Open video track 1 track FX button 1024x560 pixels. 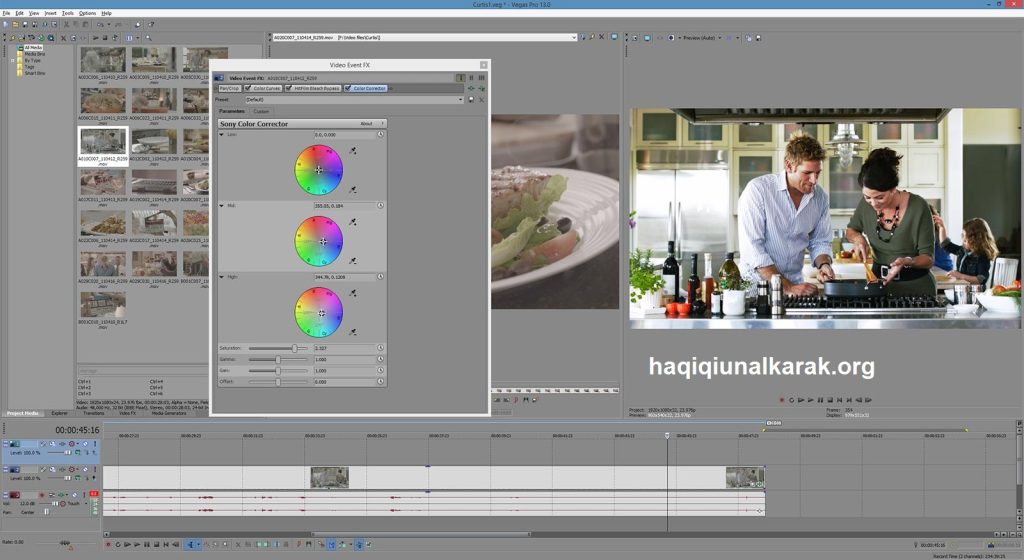coord(62,444)
